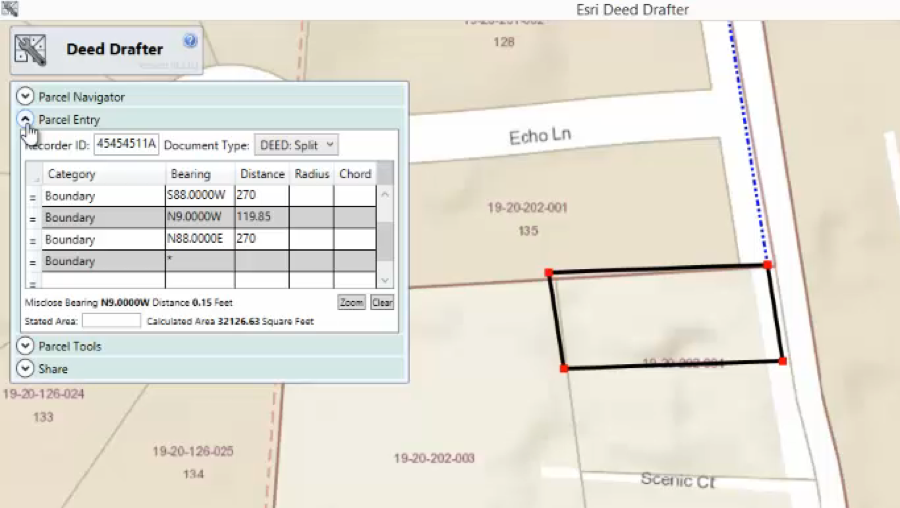Click parcel label 19-20-126-025 on map
This screenshot has height=508, width=900.
coord(193,451)
